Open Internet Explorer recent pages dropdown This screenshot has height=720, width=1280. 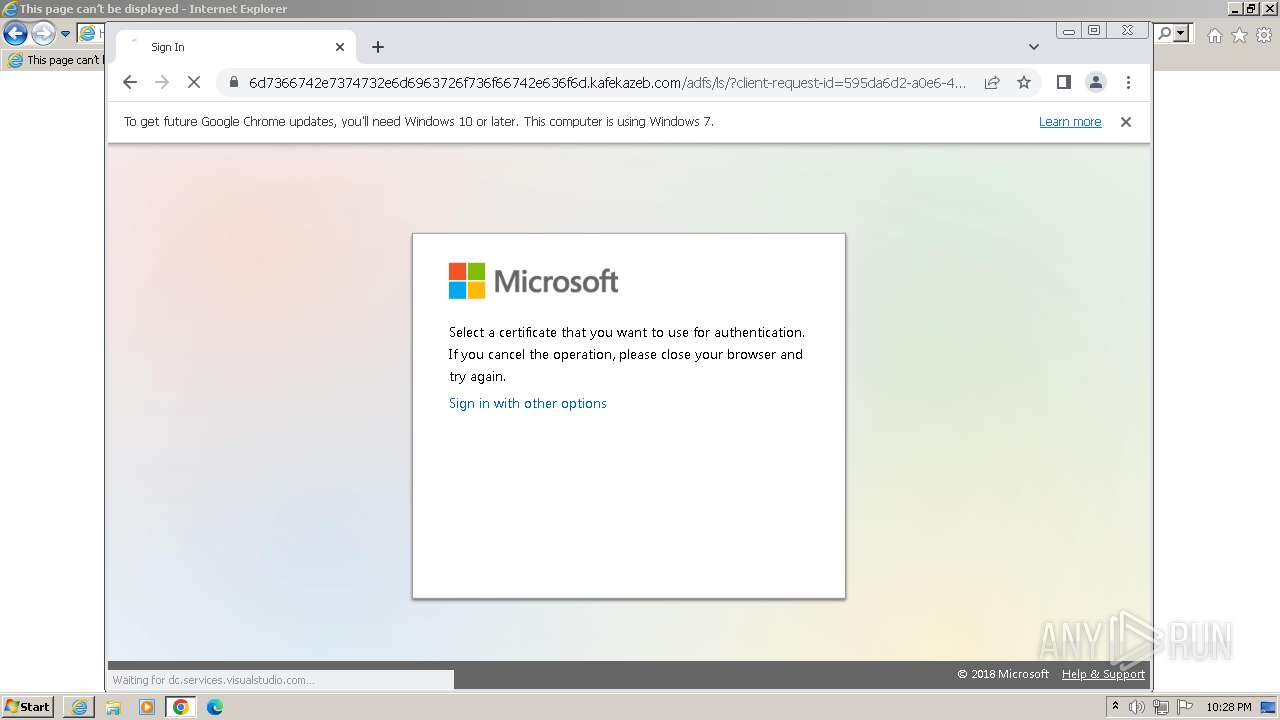[x=65, y=34]
